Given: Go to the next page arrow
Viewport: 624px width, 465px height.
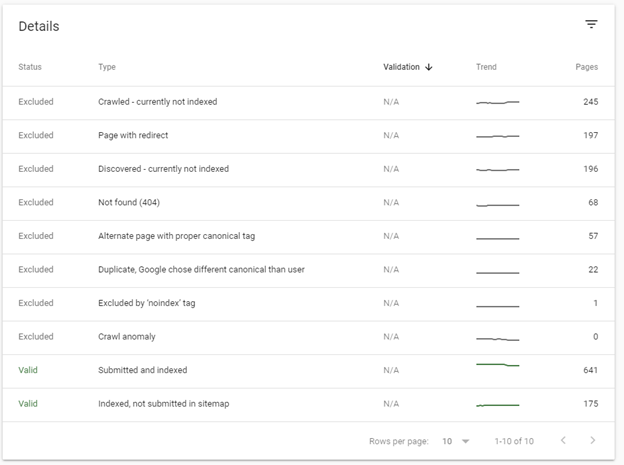Looking at the screenshot, I should pos(592,441).
